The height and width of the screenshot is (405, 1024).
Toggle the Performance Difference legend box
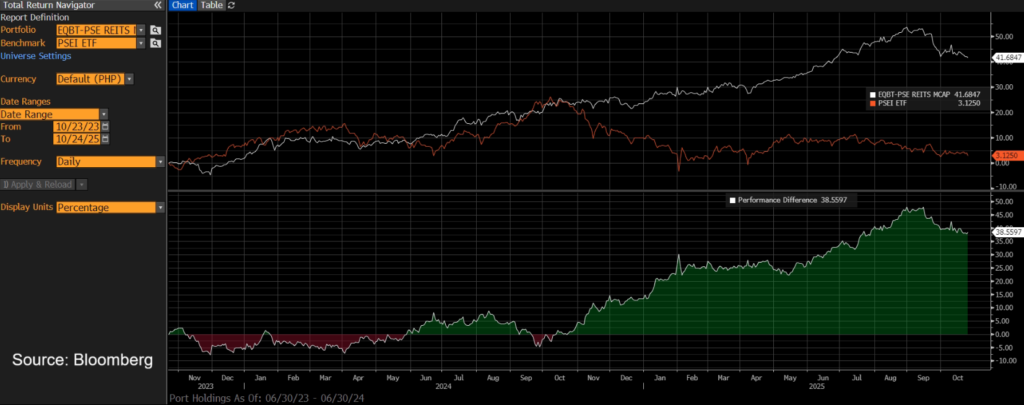(733, 200)
